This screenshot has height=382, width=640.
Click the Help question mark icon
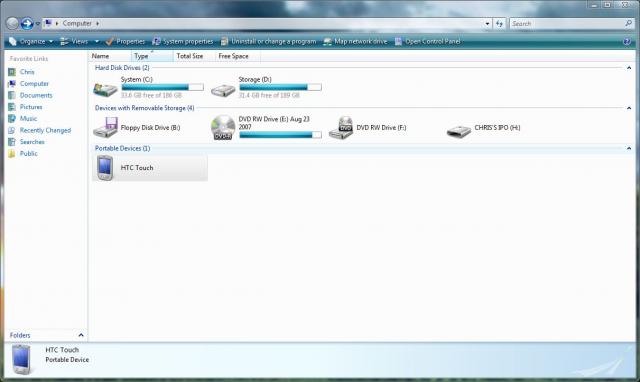627,41
